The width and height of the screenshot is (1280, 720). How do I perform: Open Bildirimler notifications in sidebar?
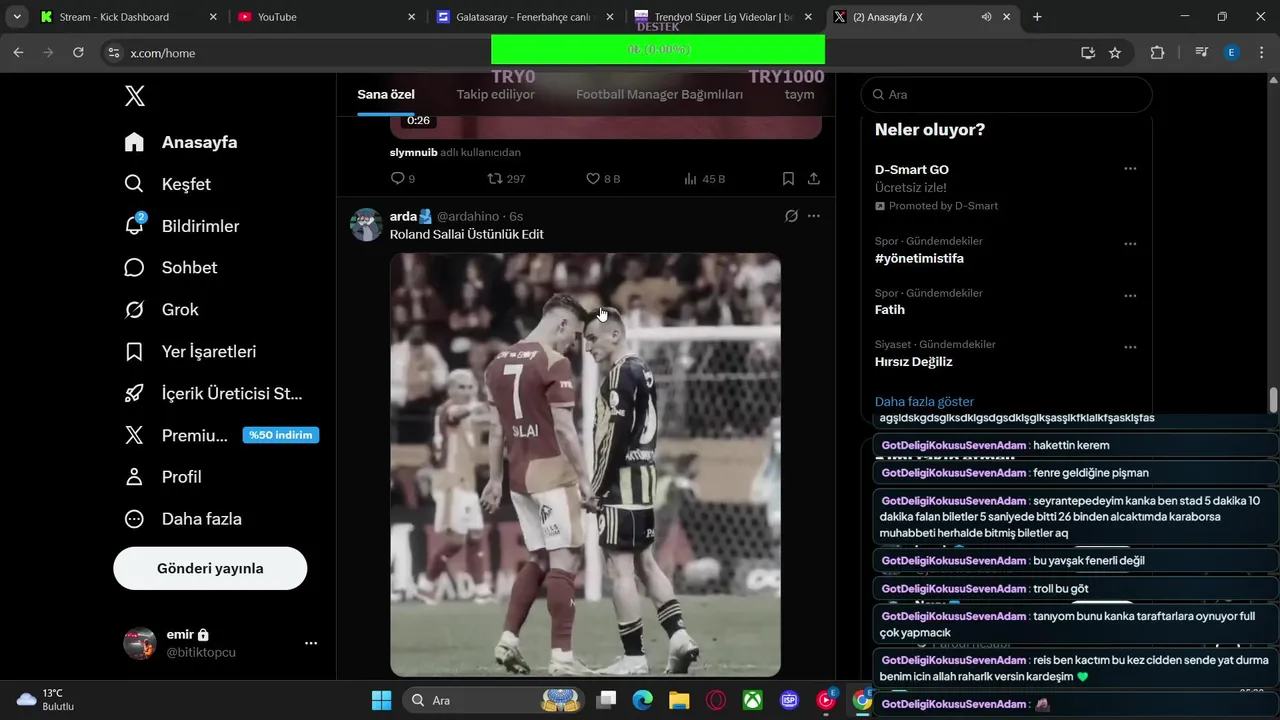point(181,226)
